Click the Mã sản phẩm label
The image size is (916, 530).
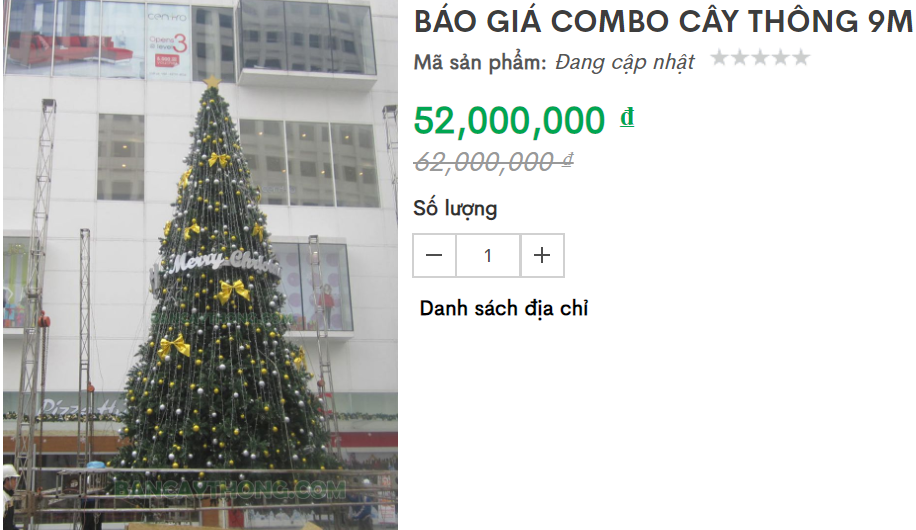click(x=480, y=62)
